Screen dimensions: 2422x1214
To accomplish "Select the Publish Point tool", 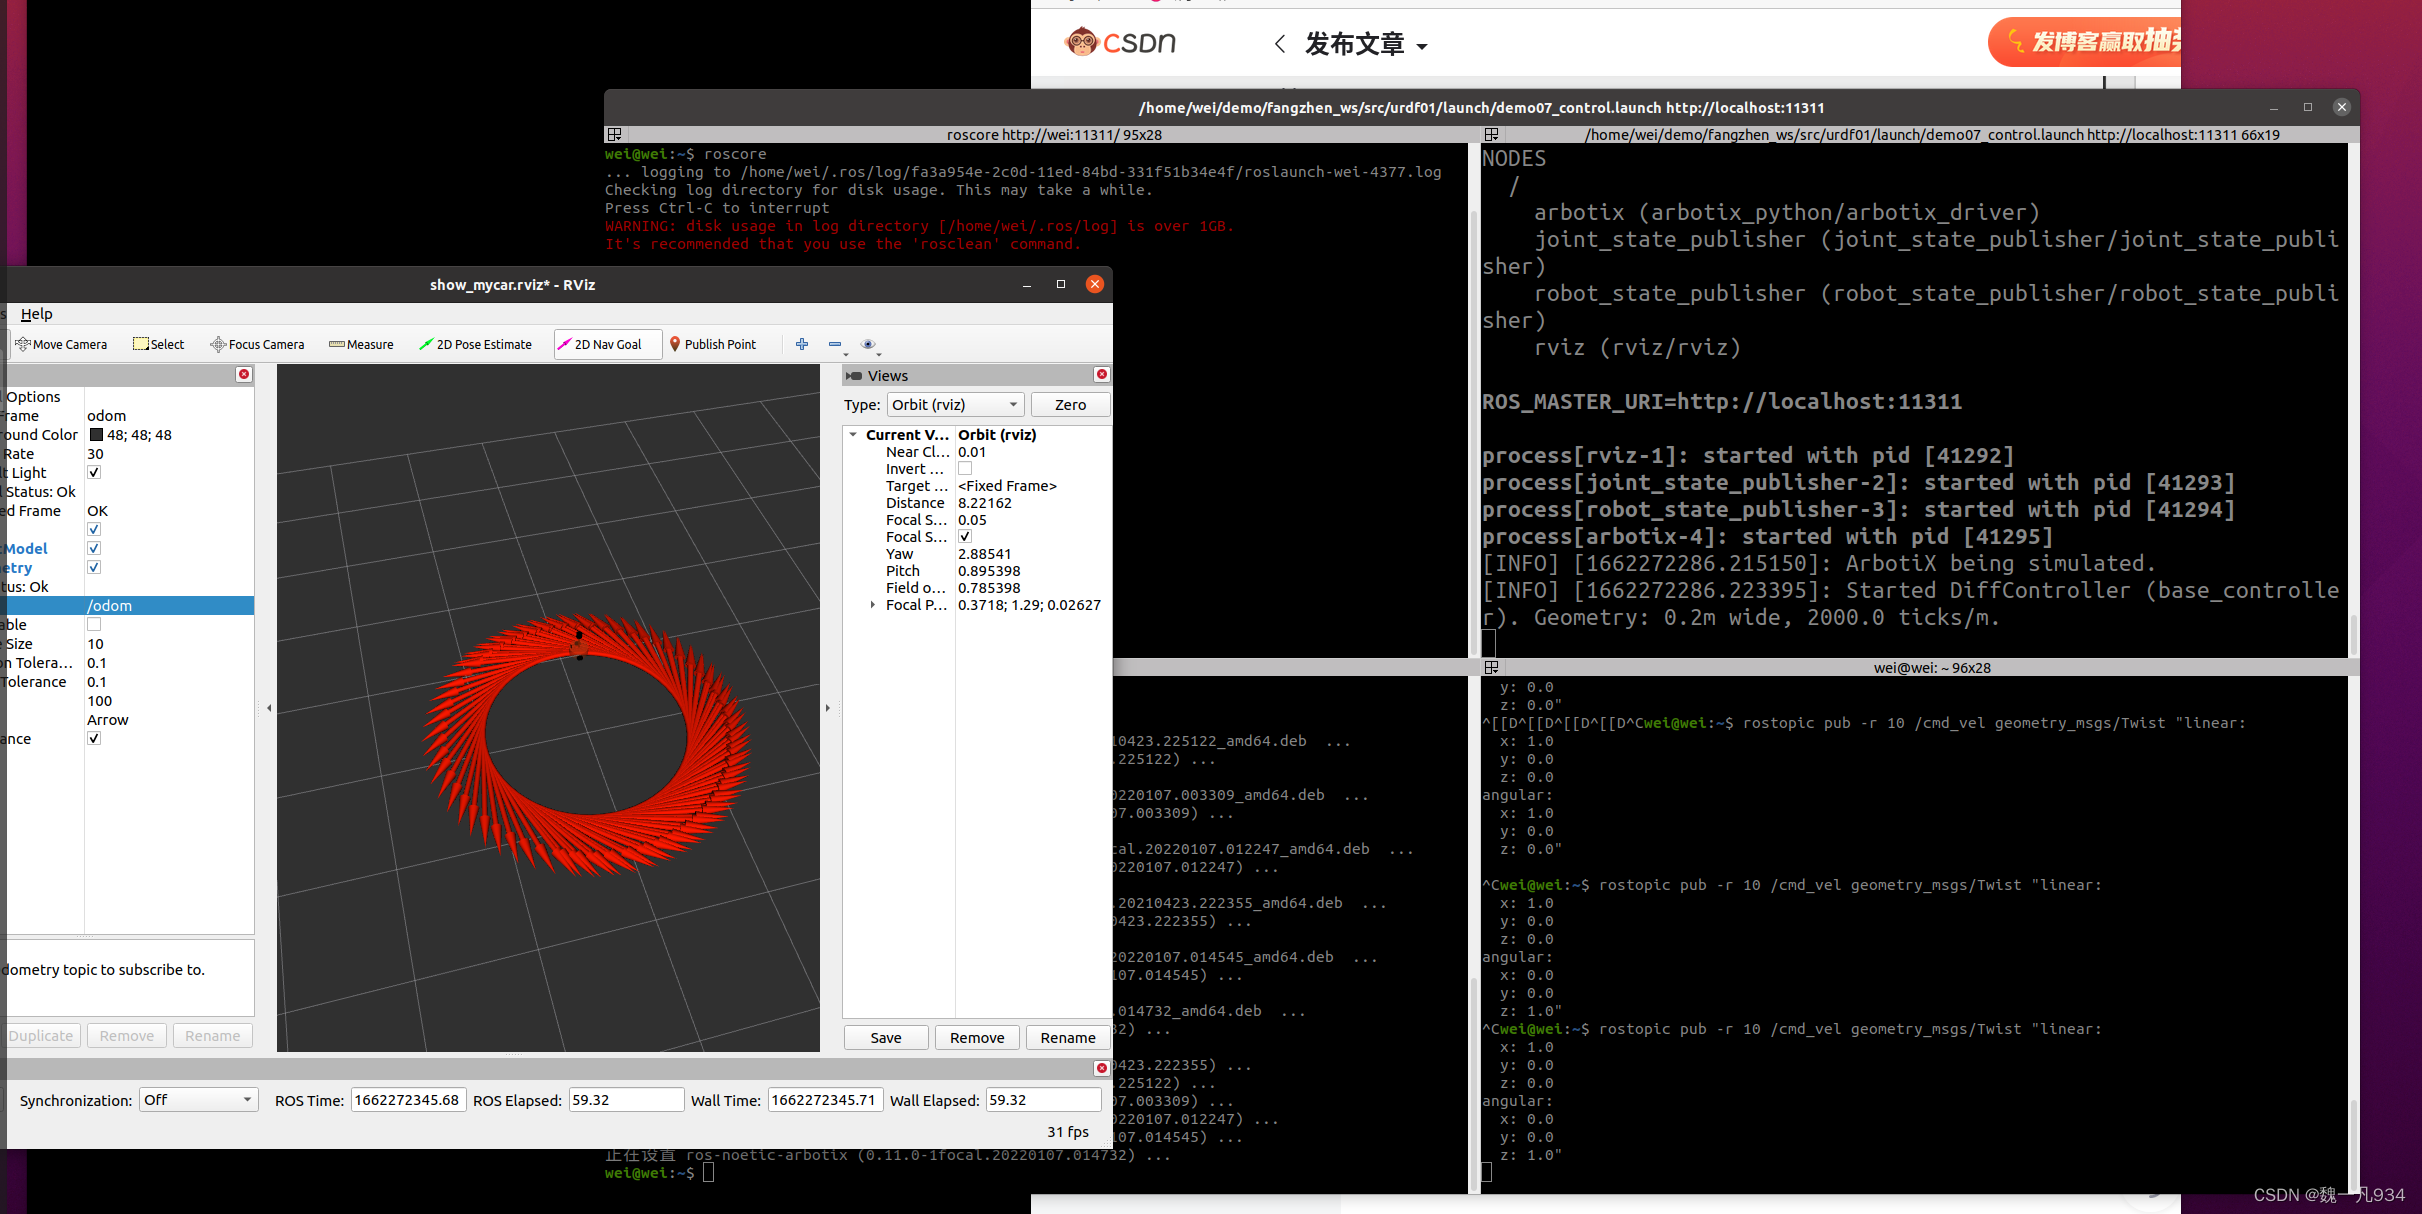I will click(713, 344).
